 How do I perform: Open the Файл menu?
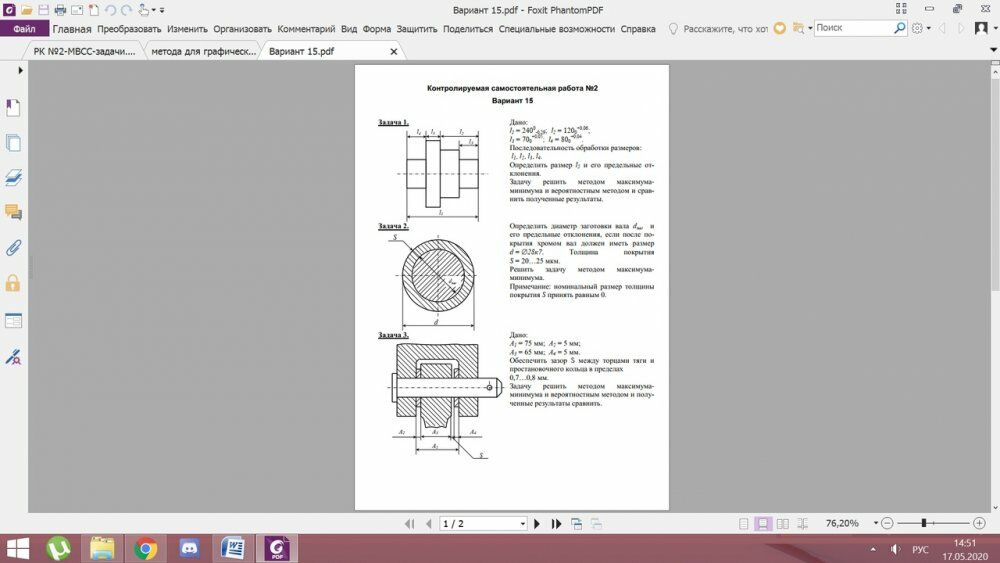click(x=24, y=29)
